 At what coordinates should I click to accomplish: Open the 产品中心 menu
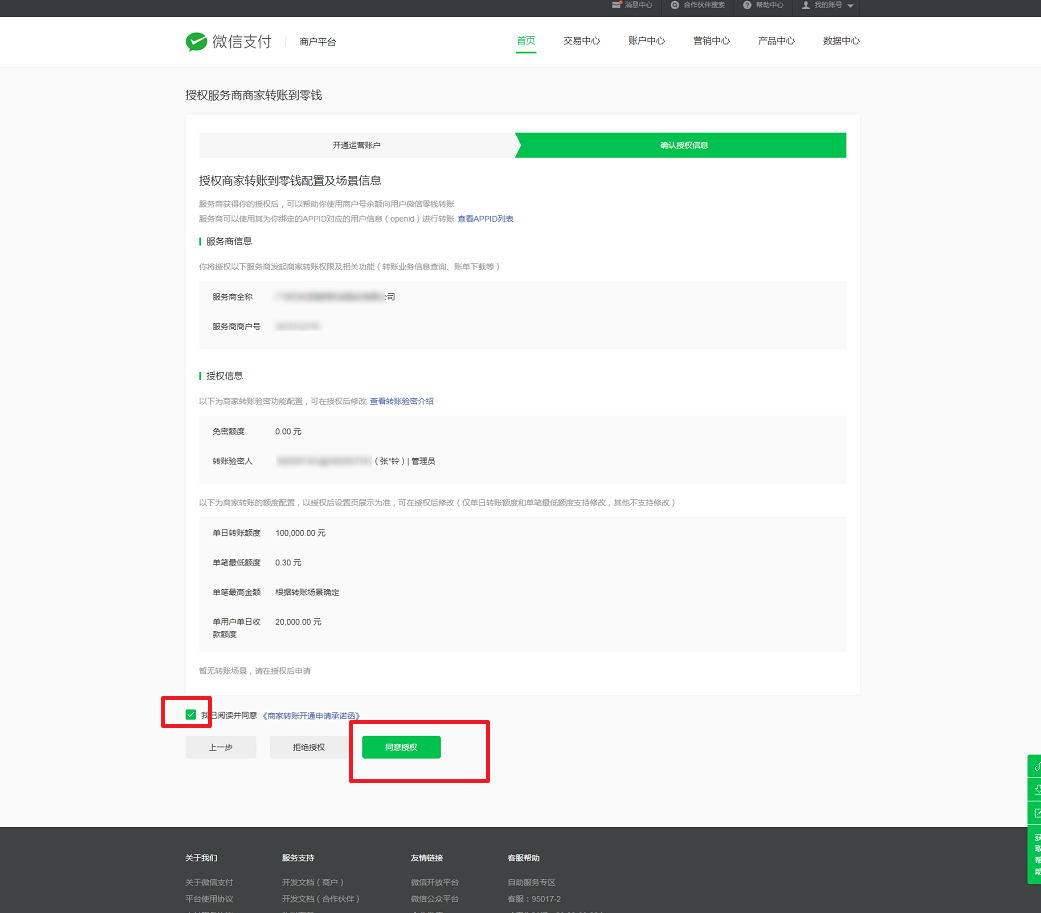pos(777,41)
